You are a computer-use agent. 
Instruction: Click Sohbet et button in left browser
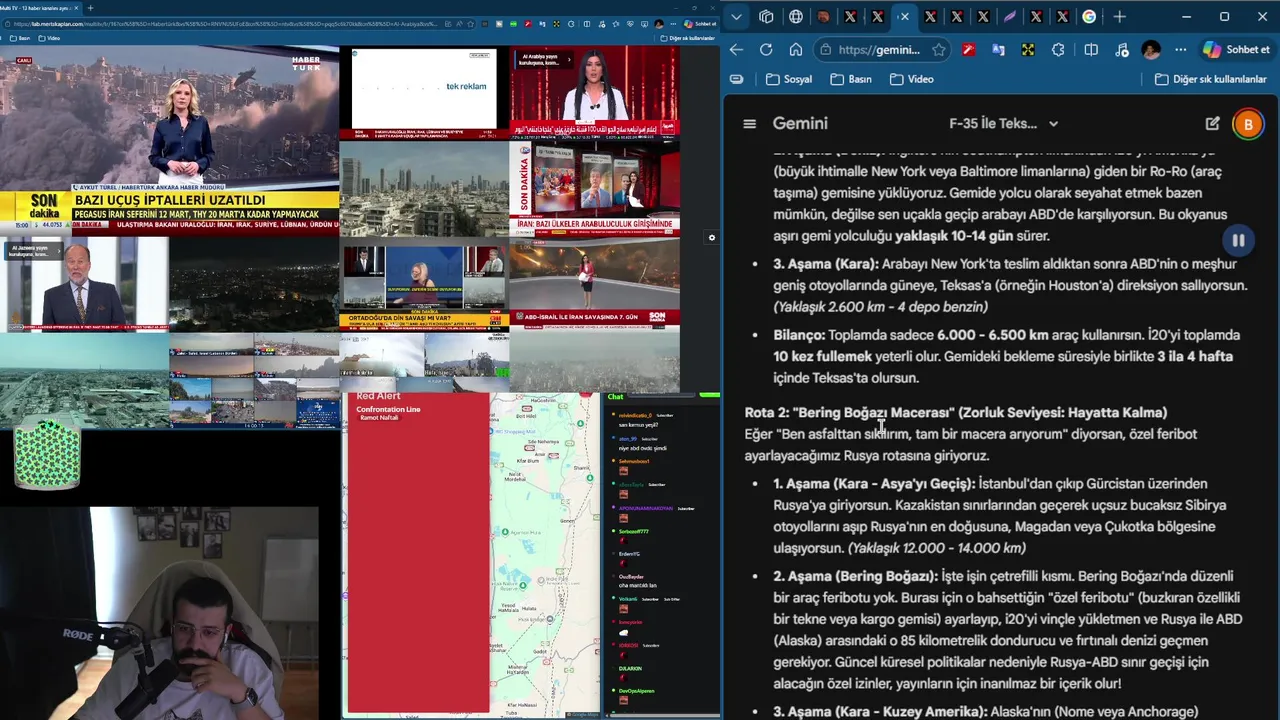pos(700,23)
